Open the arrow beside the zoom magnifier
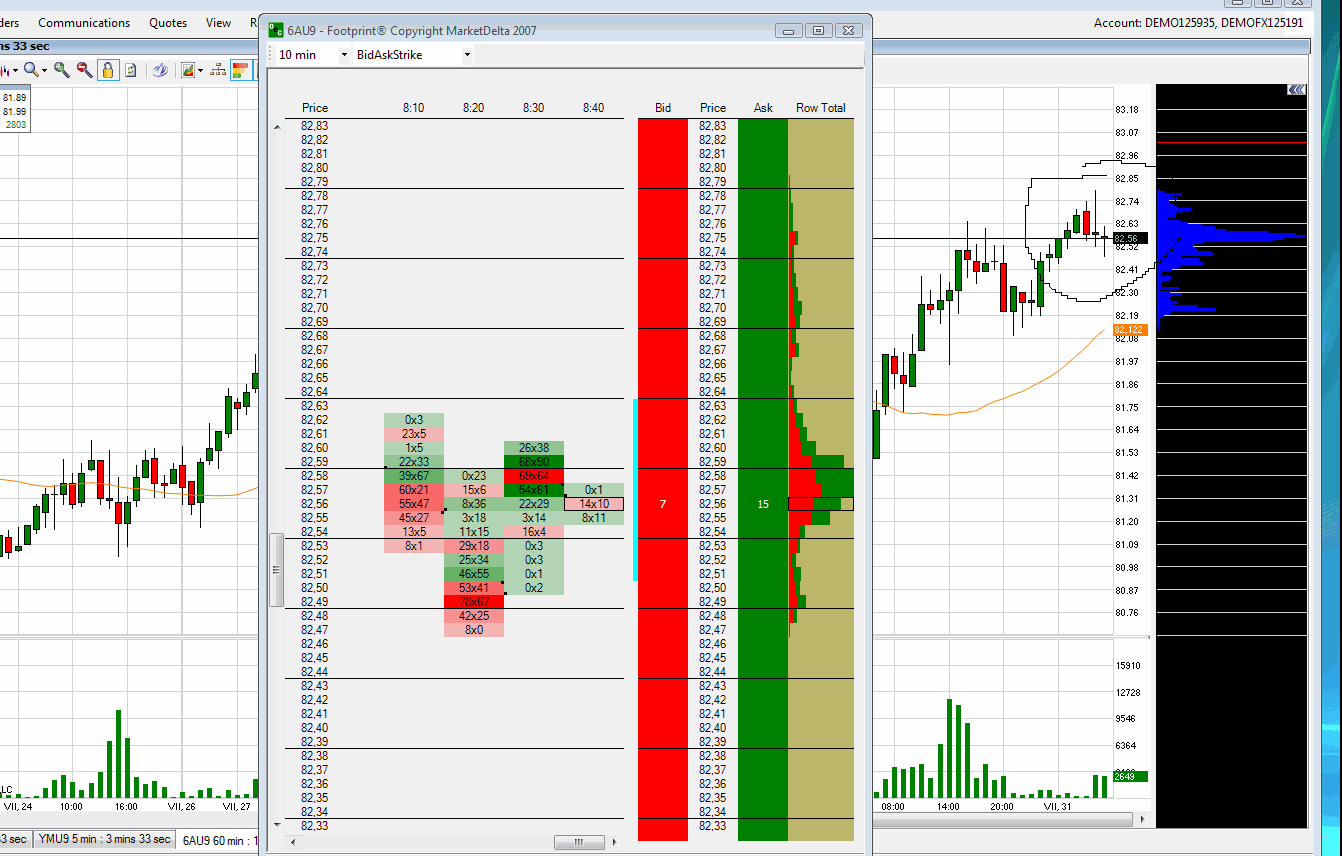 44,70
